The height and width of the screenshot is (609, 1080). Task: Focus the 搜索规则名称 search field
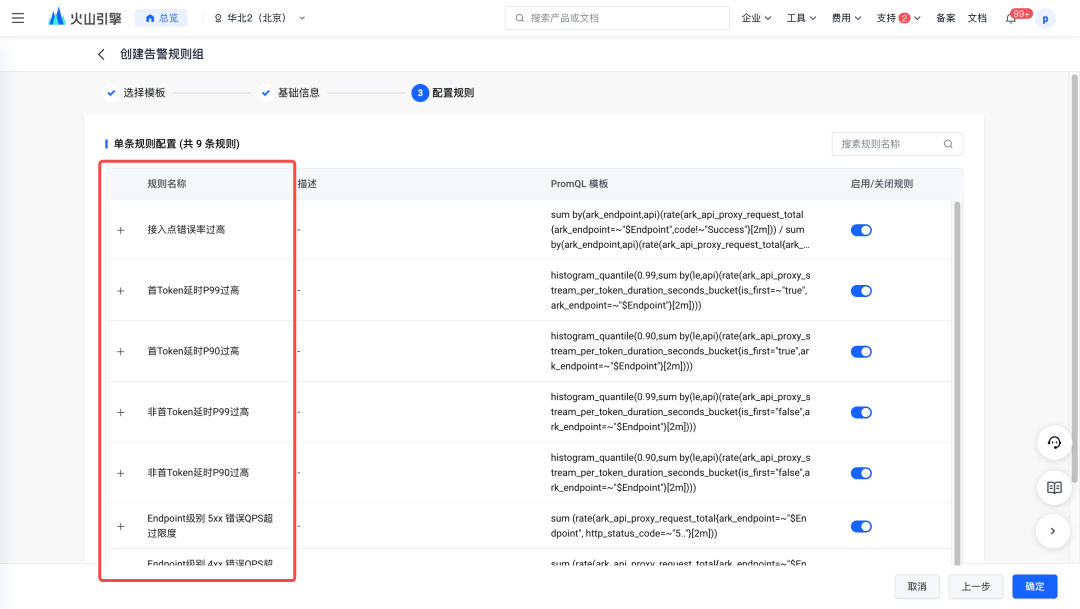897,144
